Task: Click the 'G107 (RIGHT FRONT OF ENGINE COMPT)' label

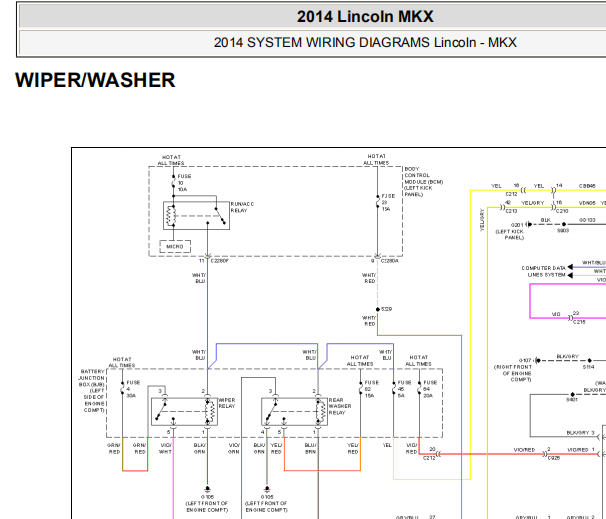Action: point(513,370)
